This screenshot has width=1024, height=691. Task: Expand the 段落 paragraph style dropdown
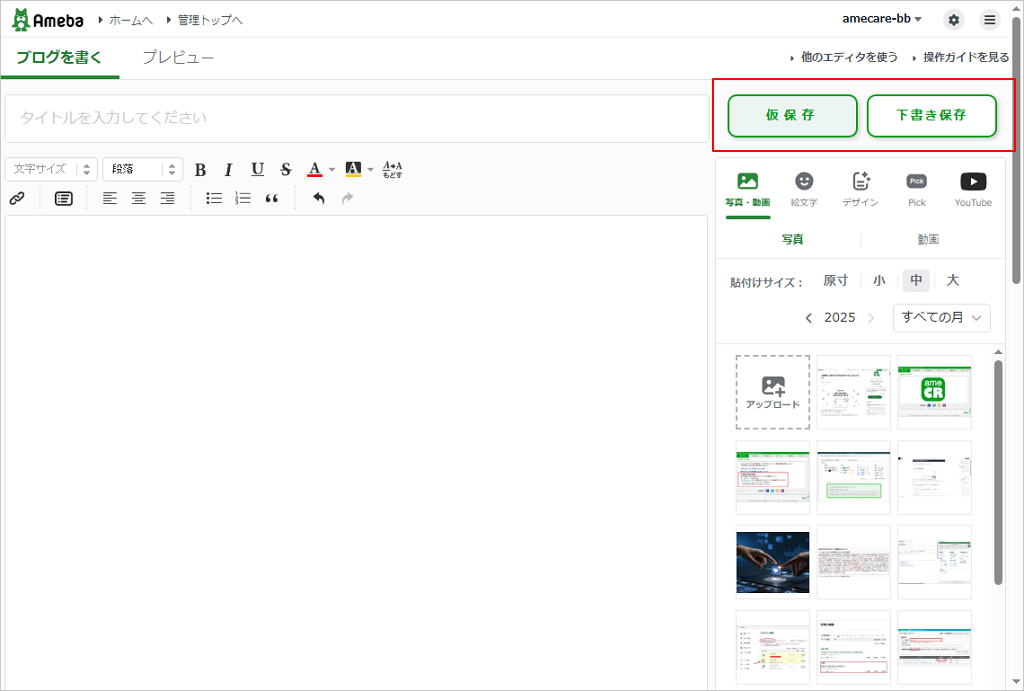tap(142, 169)
